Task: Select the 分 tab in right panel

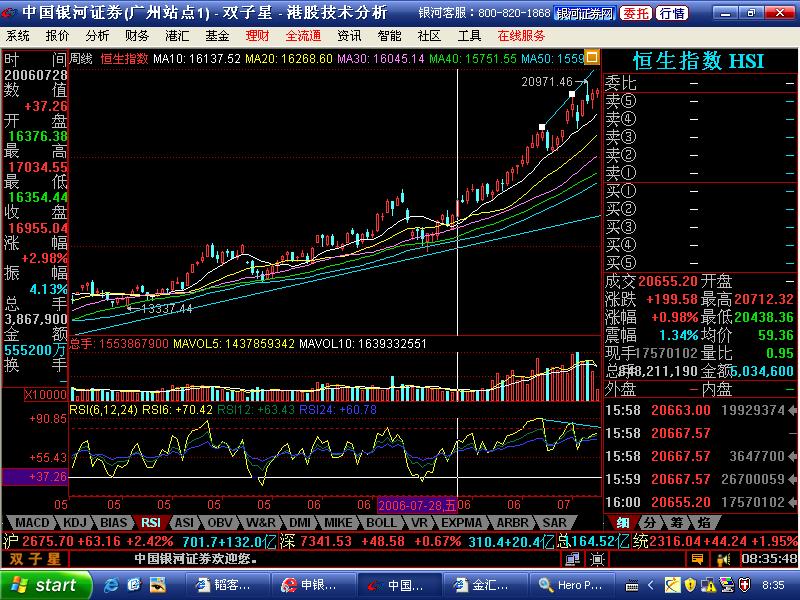Action: 649,522
